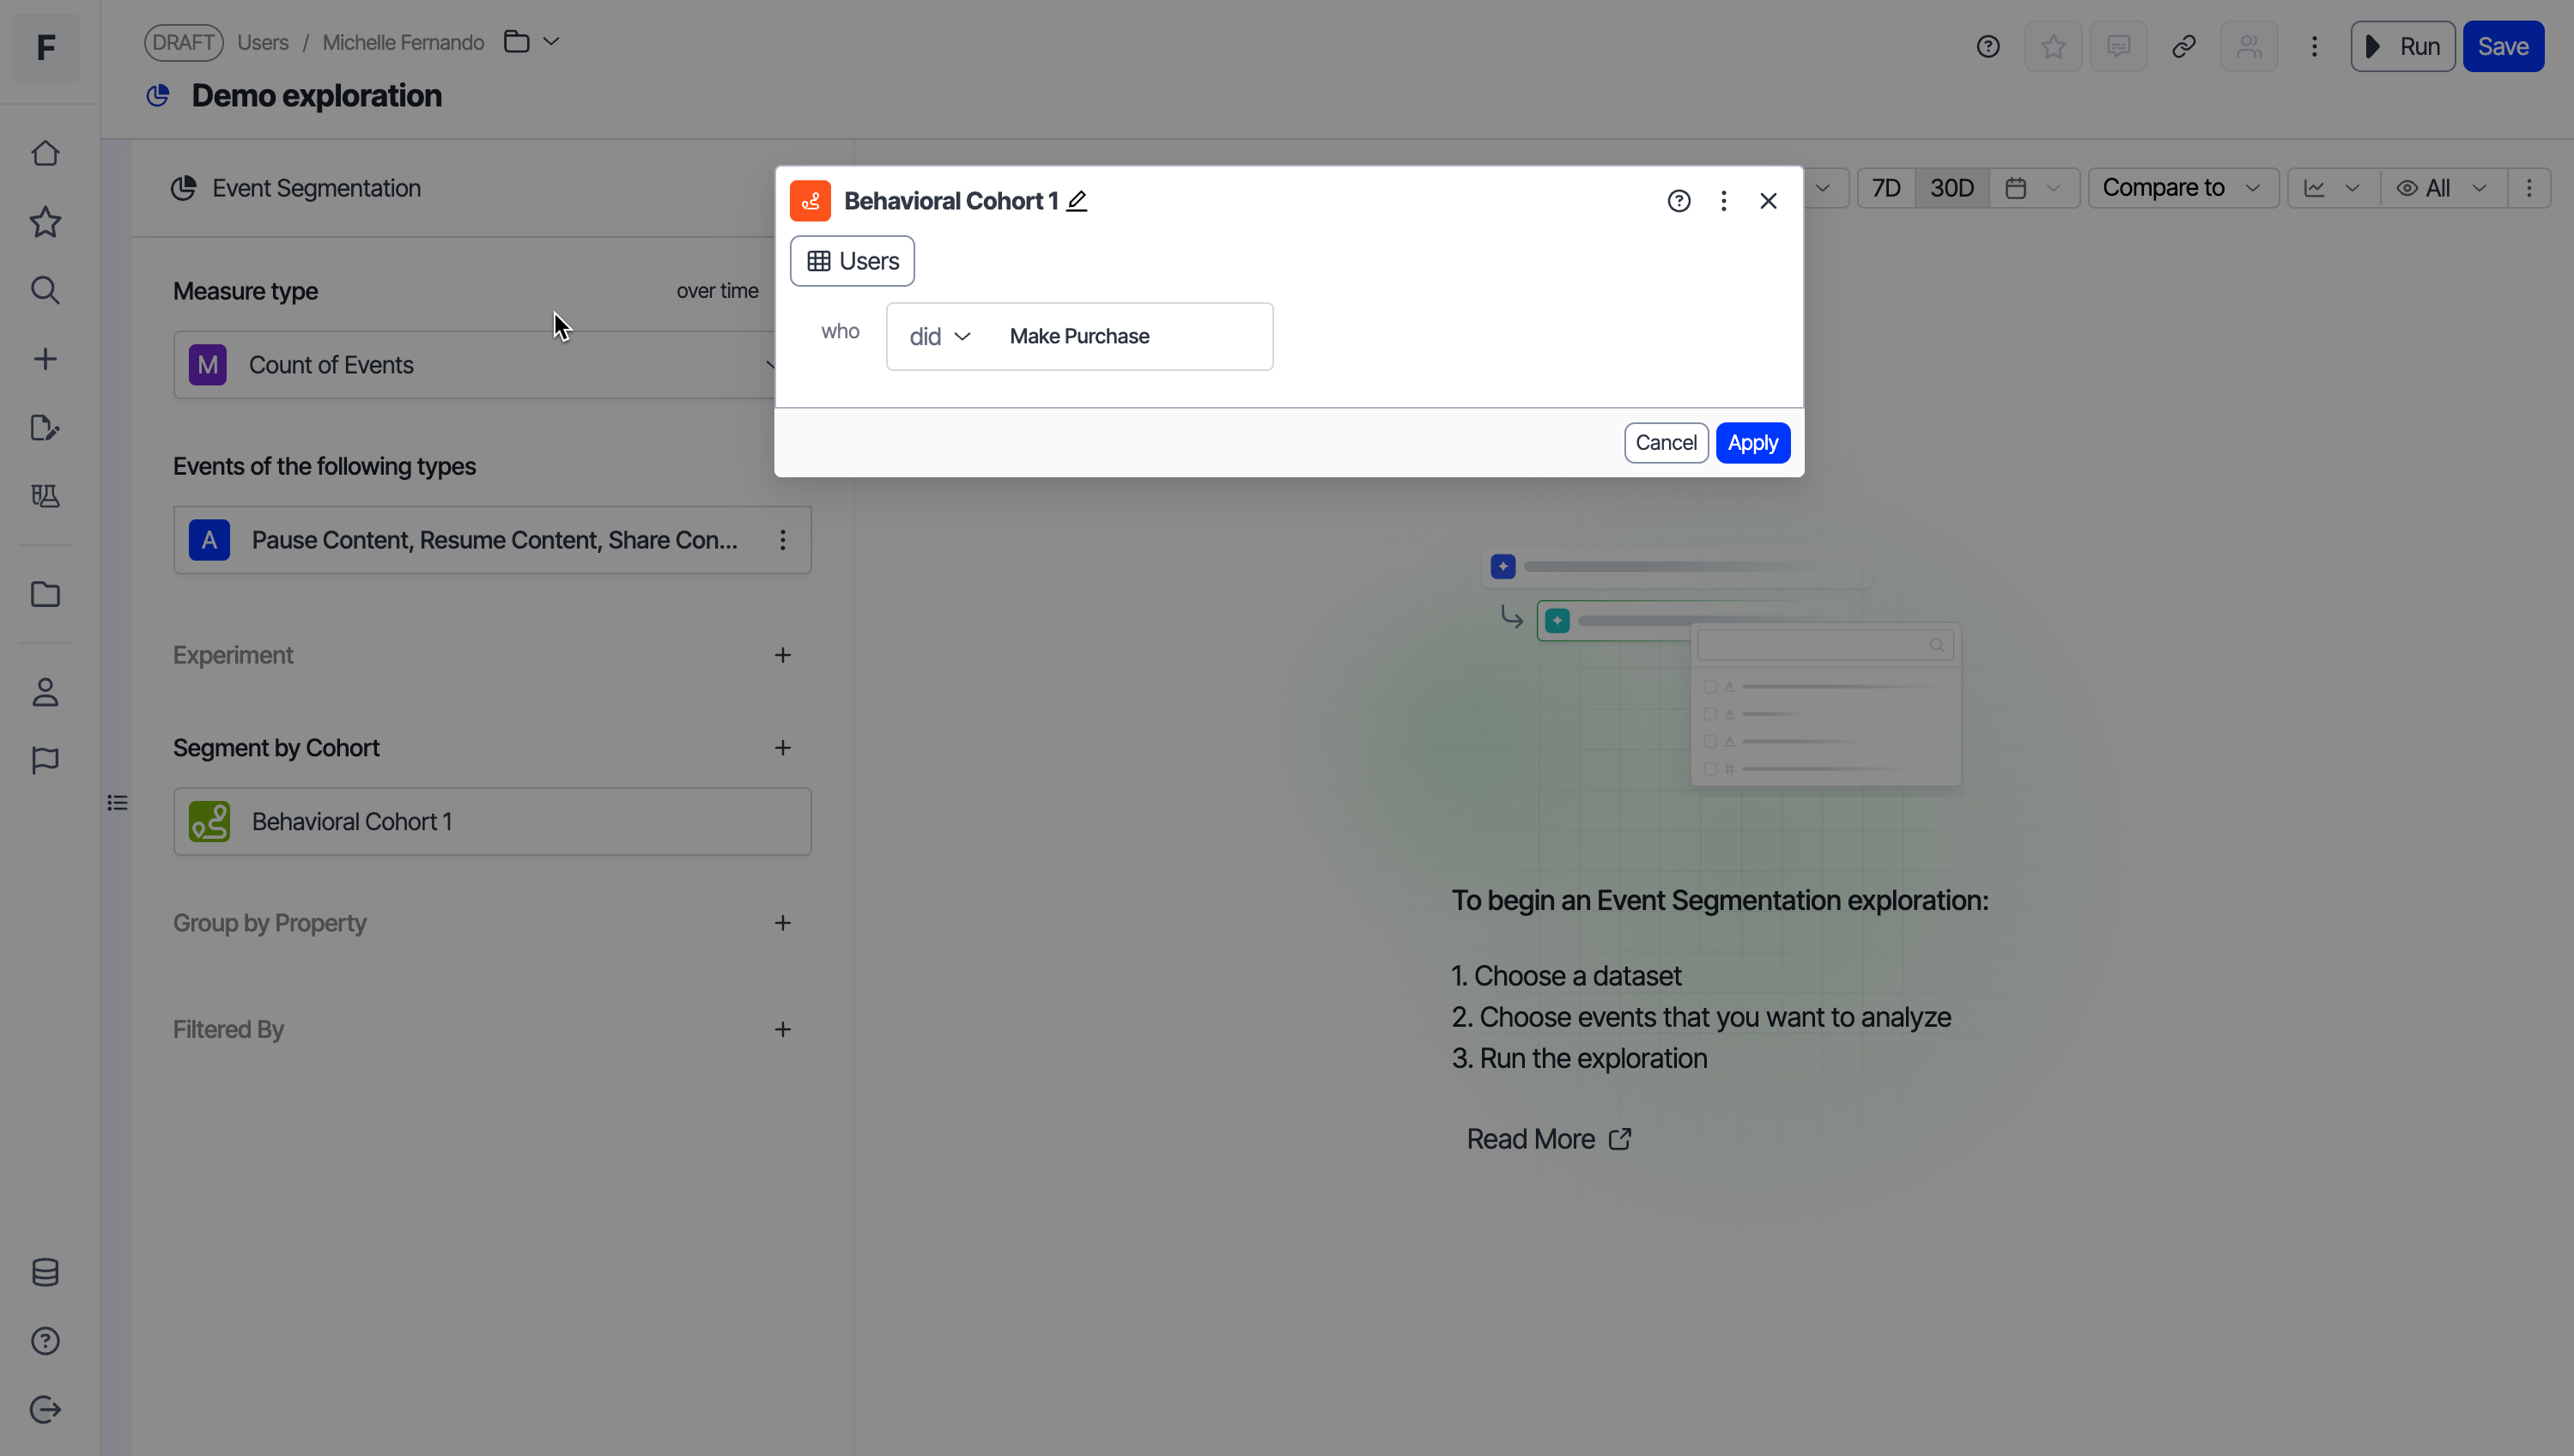Image resolution: width=2574 pixels, height=1456 pixels.
Task: Cancel the cohort dialog
Action: point(1665,443)
